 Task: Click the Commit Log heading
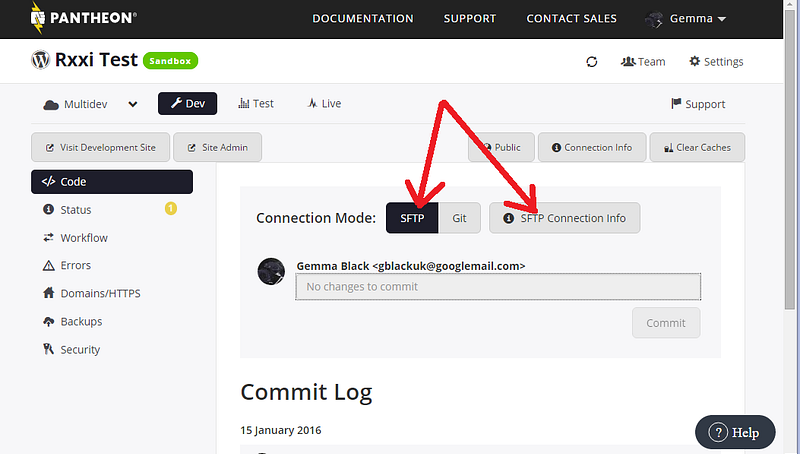(306, 392)
